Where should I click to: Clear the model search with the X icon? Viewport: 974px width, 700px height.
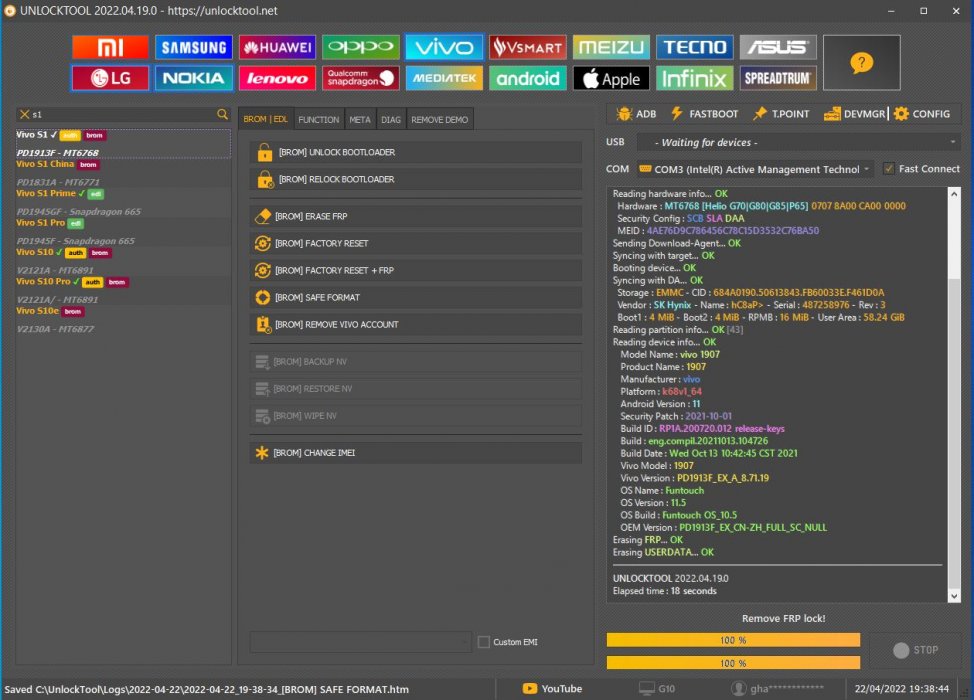24,114
